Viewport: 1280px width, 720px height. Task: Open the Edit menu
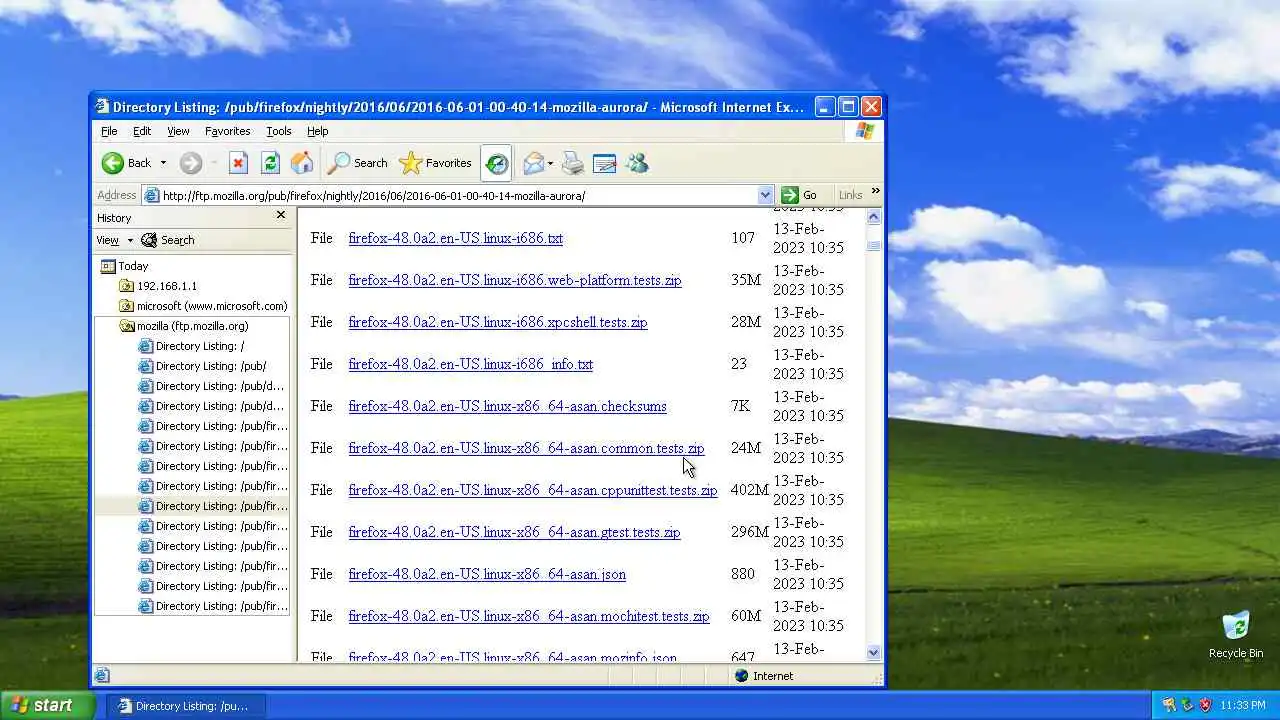142,131
